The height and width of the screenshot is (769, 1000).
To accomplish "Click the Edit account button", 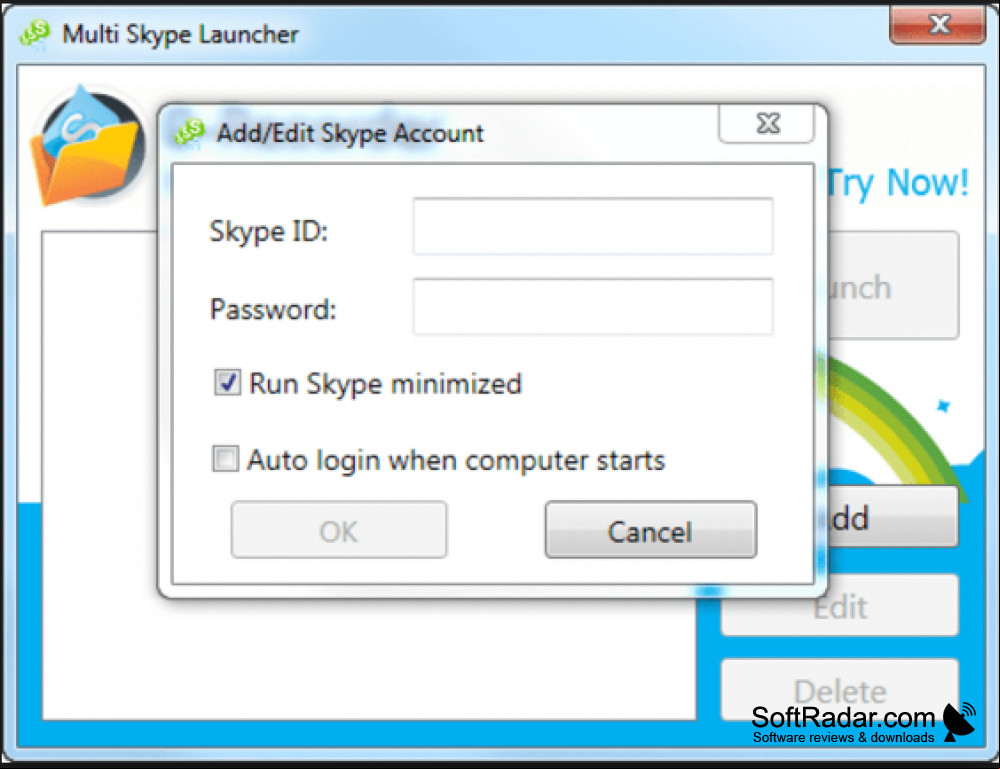I will [840, 606].
